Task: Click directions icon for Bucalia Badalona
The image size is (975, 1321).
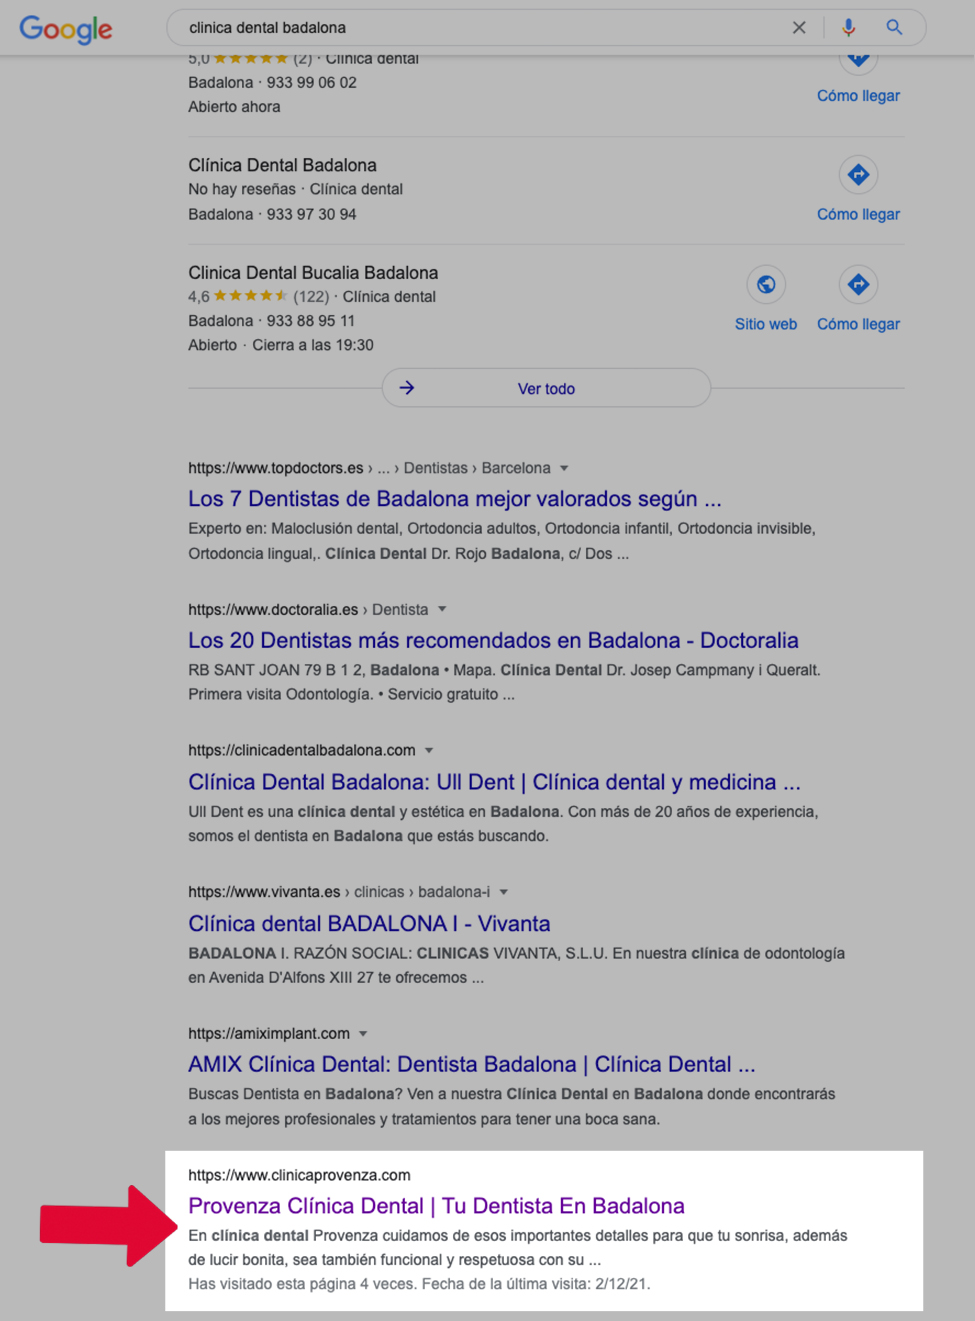Action: pyautogui.click(x=858, y=285)
